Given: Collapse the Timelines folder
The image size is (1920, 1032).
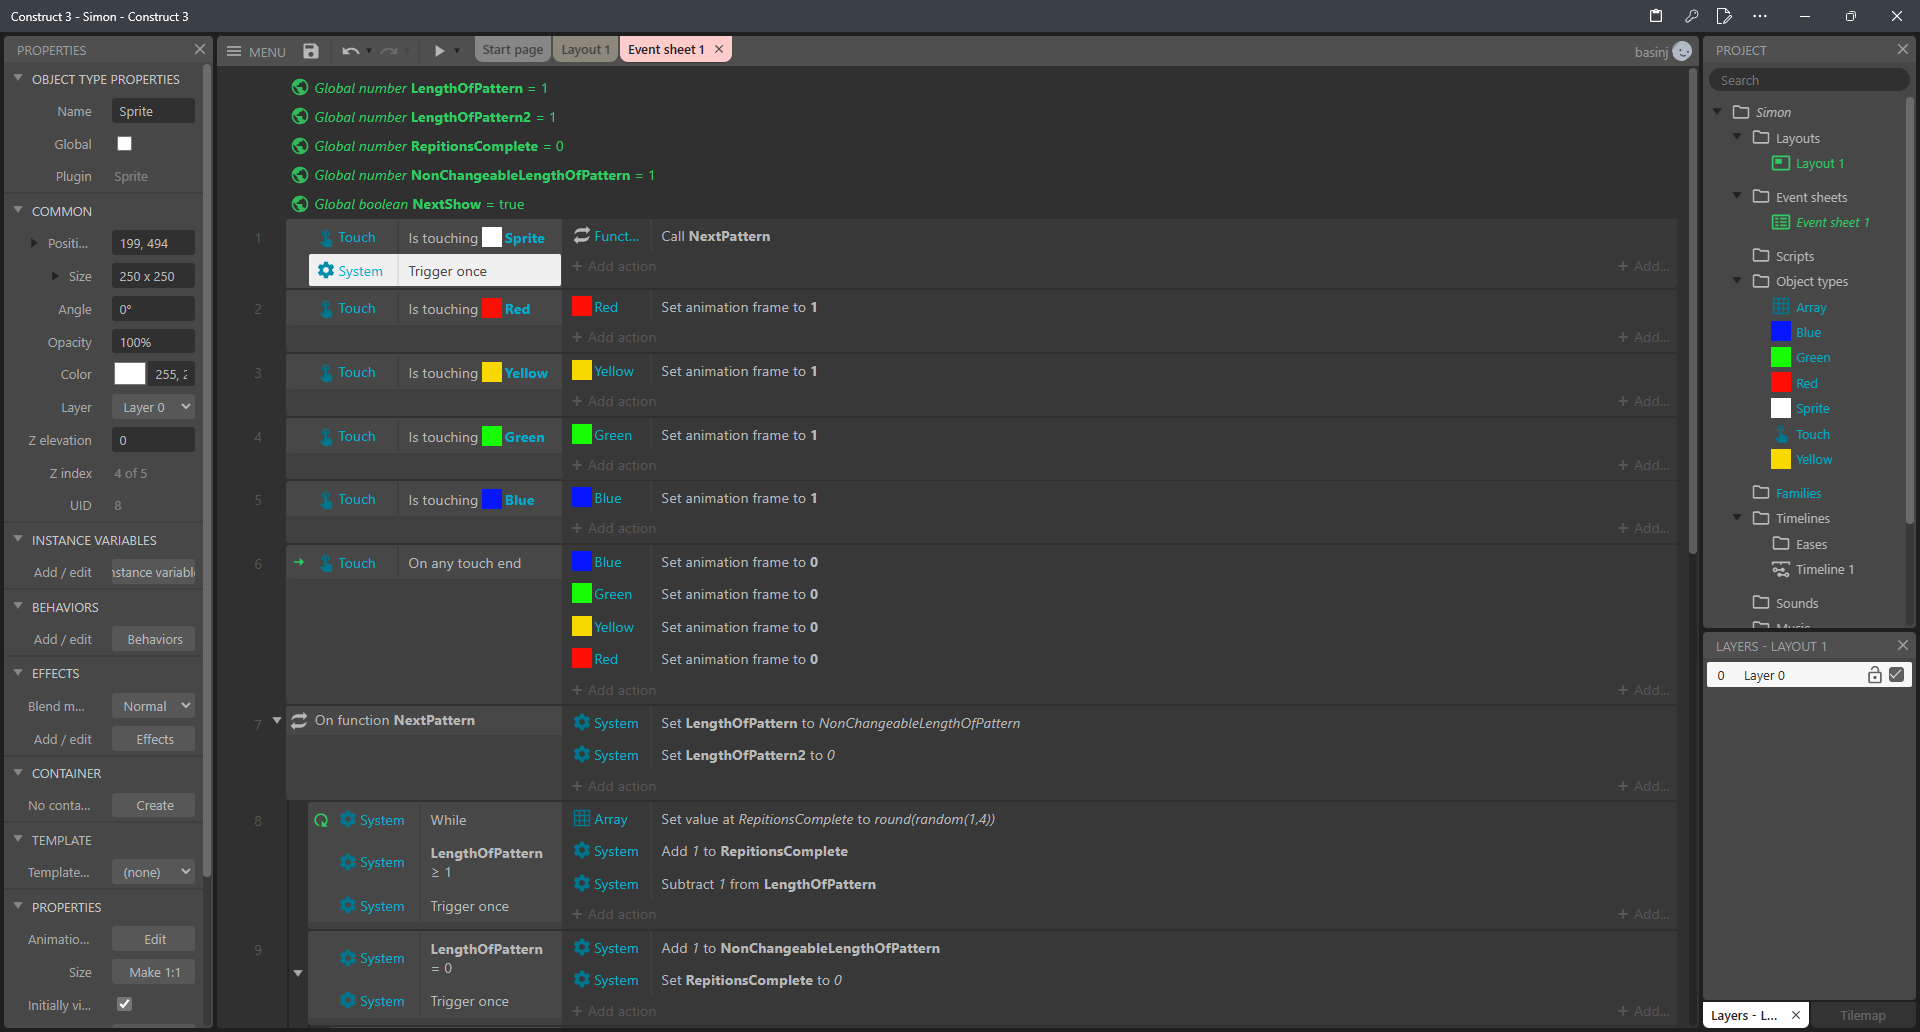Looking at the screenshot, I should pyautogui.click(x=1738, y=517).
